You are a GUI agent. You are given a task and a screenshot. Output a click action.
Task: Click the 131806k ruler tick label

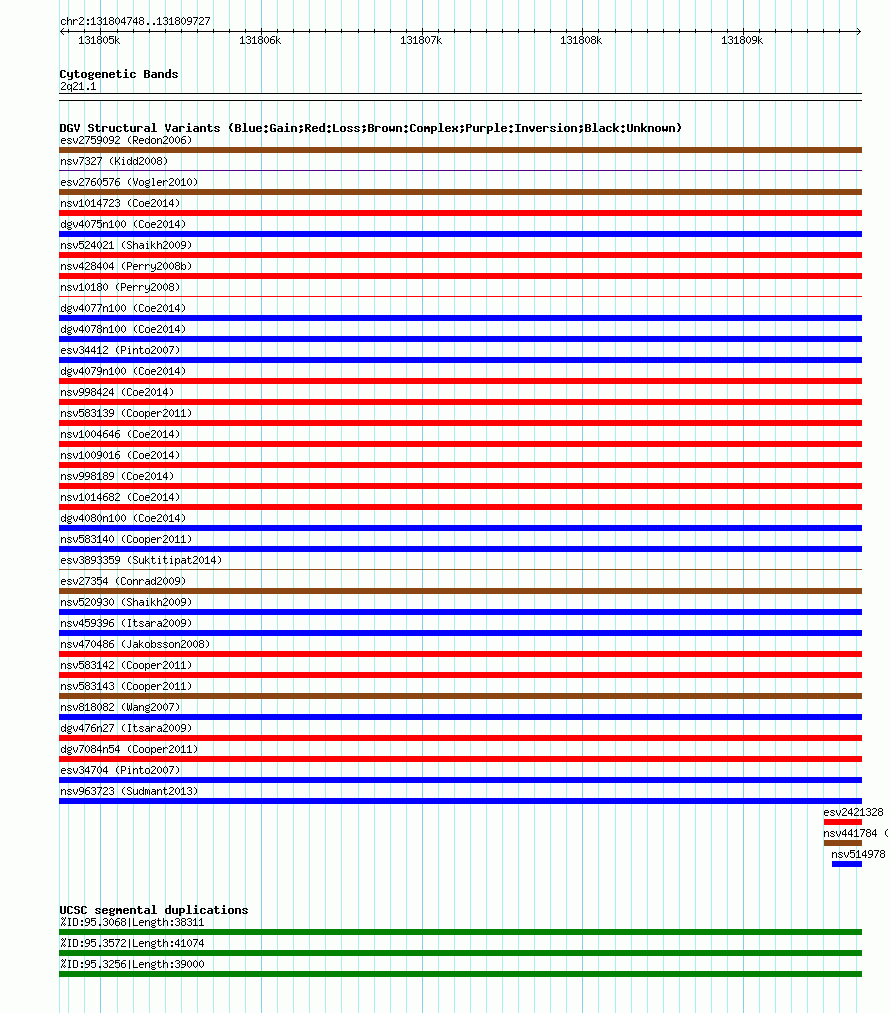tap(260, 40)
